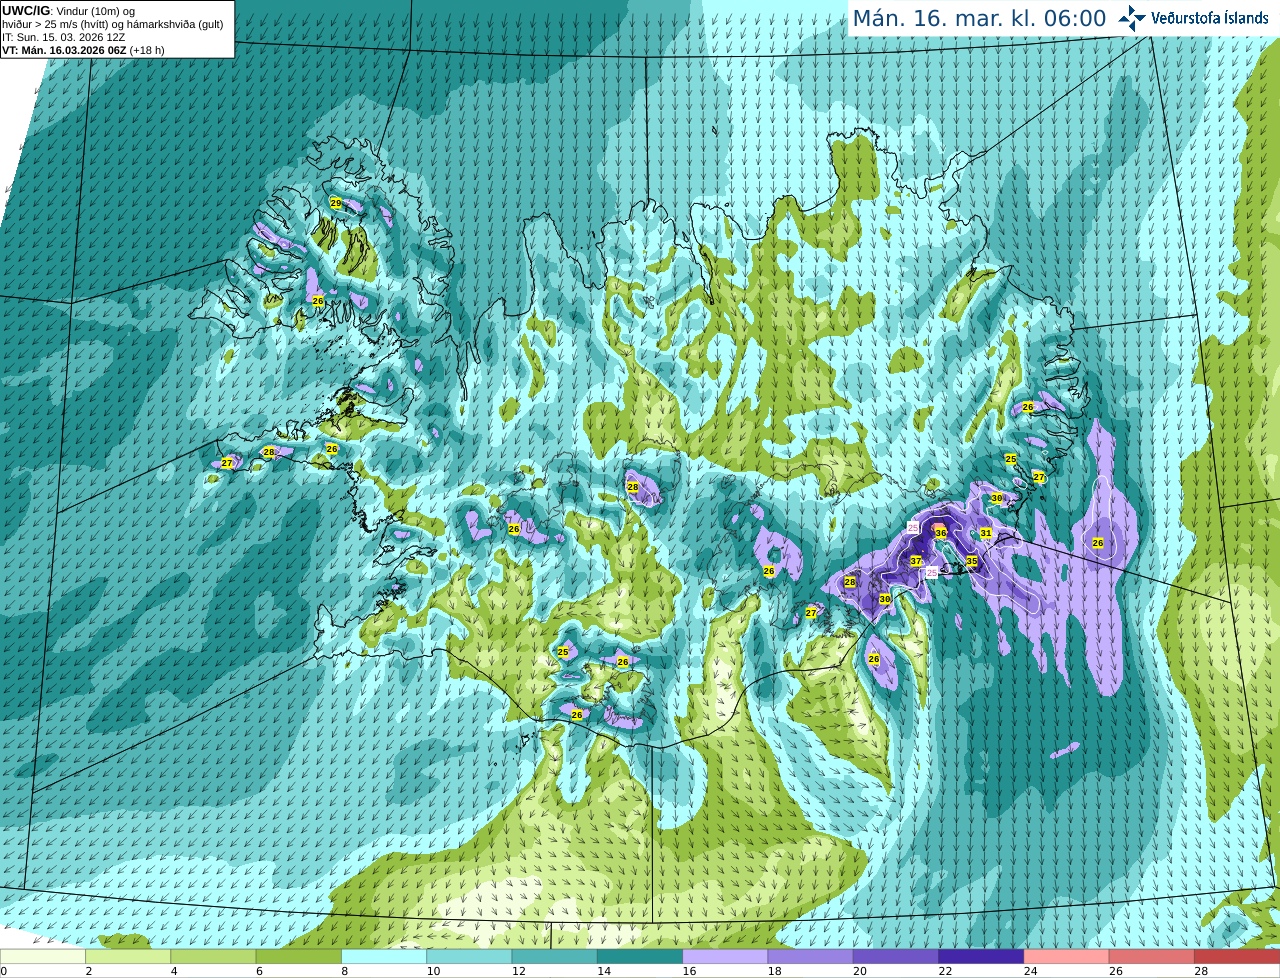The image size is (1280, 978).
Task: Click the yellow gust marker labeled 36
Action: [941, 533]
